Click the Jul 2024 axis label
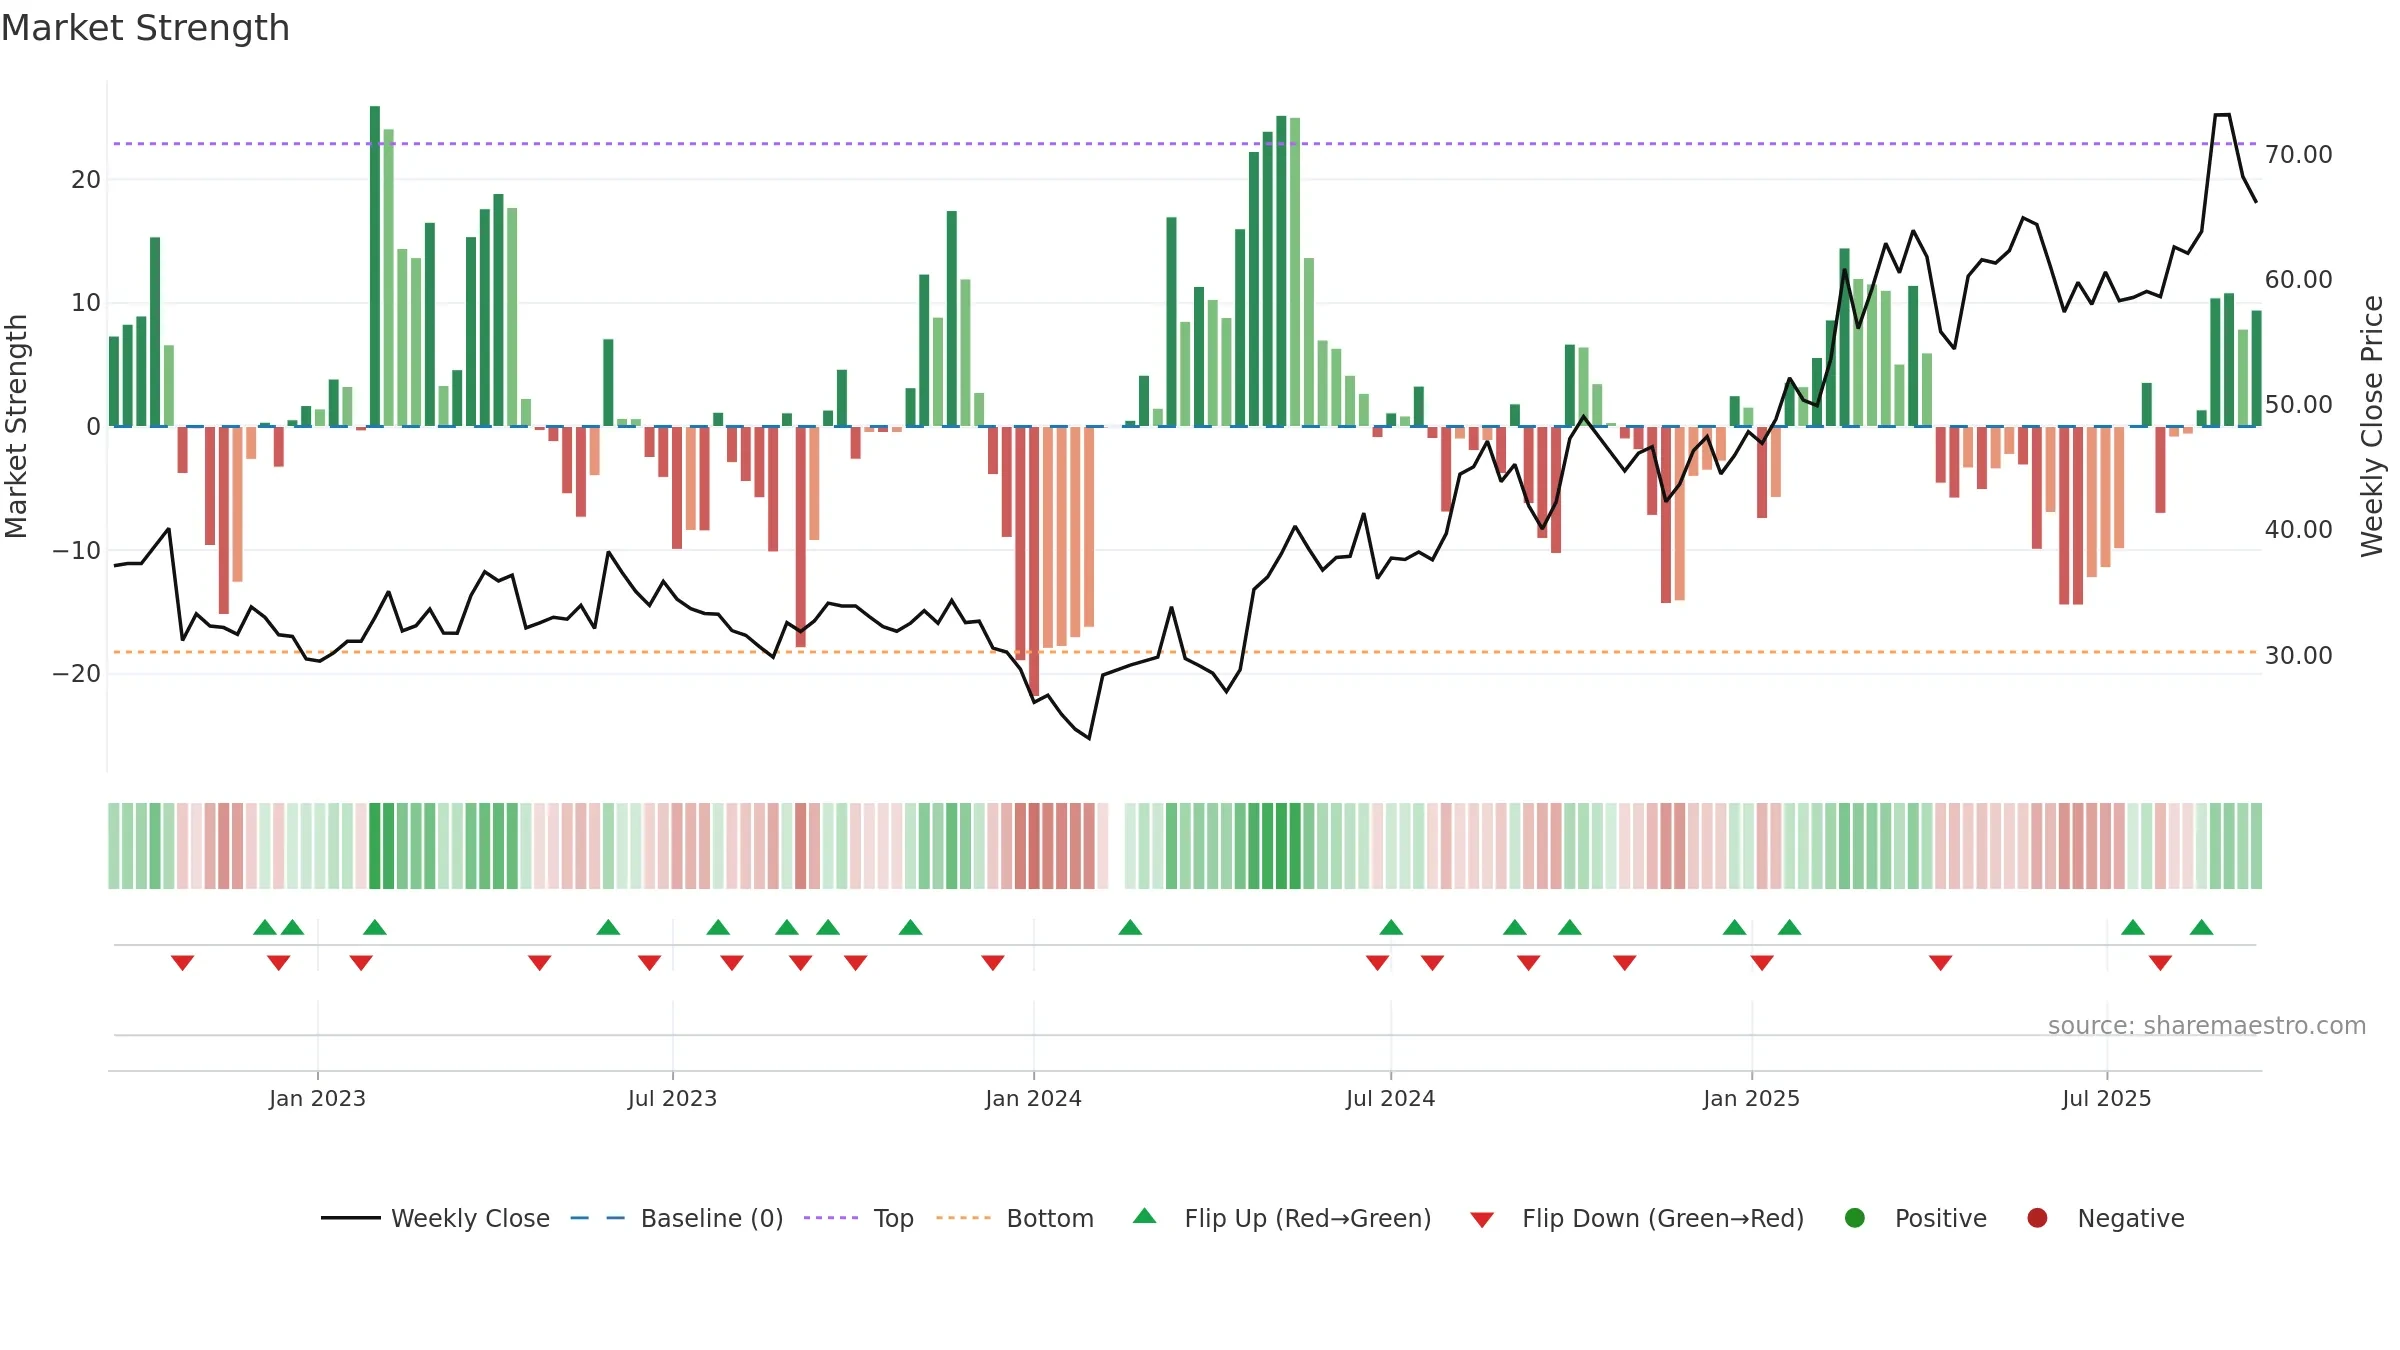 [x=1390, y=1098]
